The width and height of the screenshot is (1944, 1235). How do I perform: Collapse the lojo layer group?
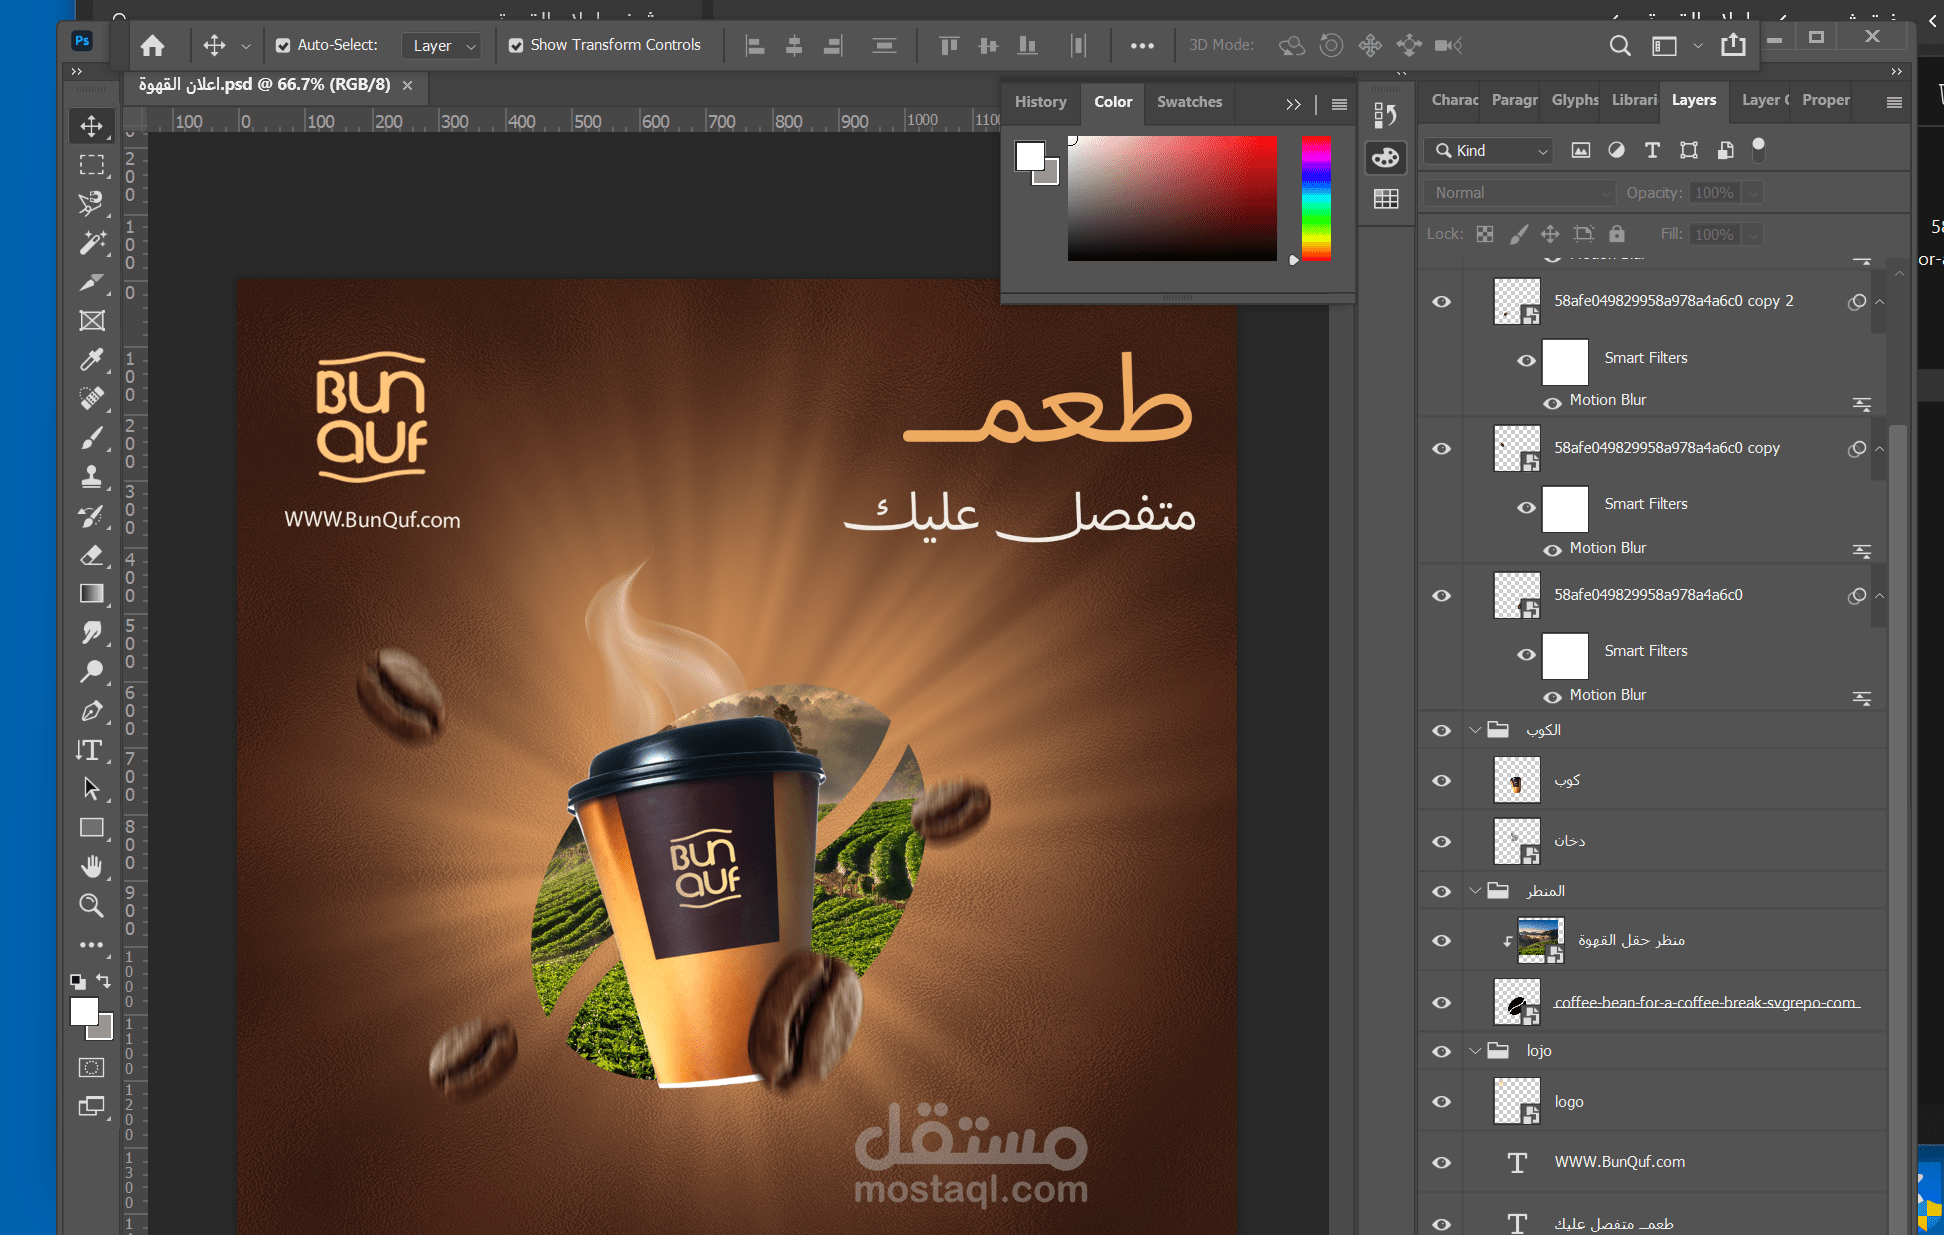click(1474, 1051)
